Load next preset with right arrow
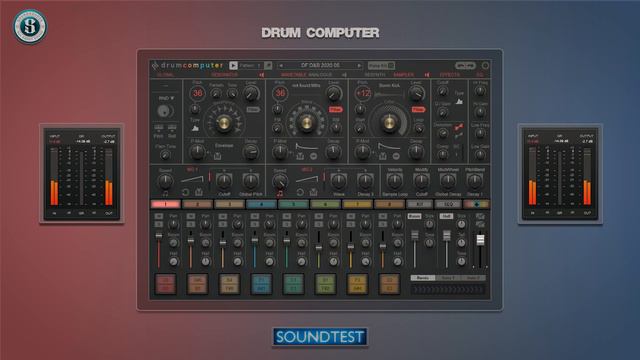This screenshot has width=640, height=360. (x=359, y=65)
